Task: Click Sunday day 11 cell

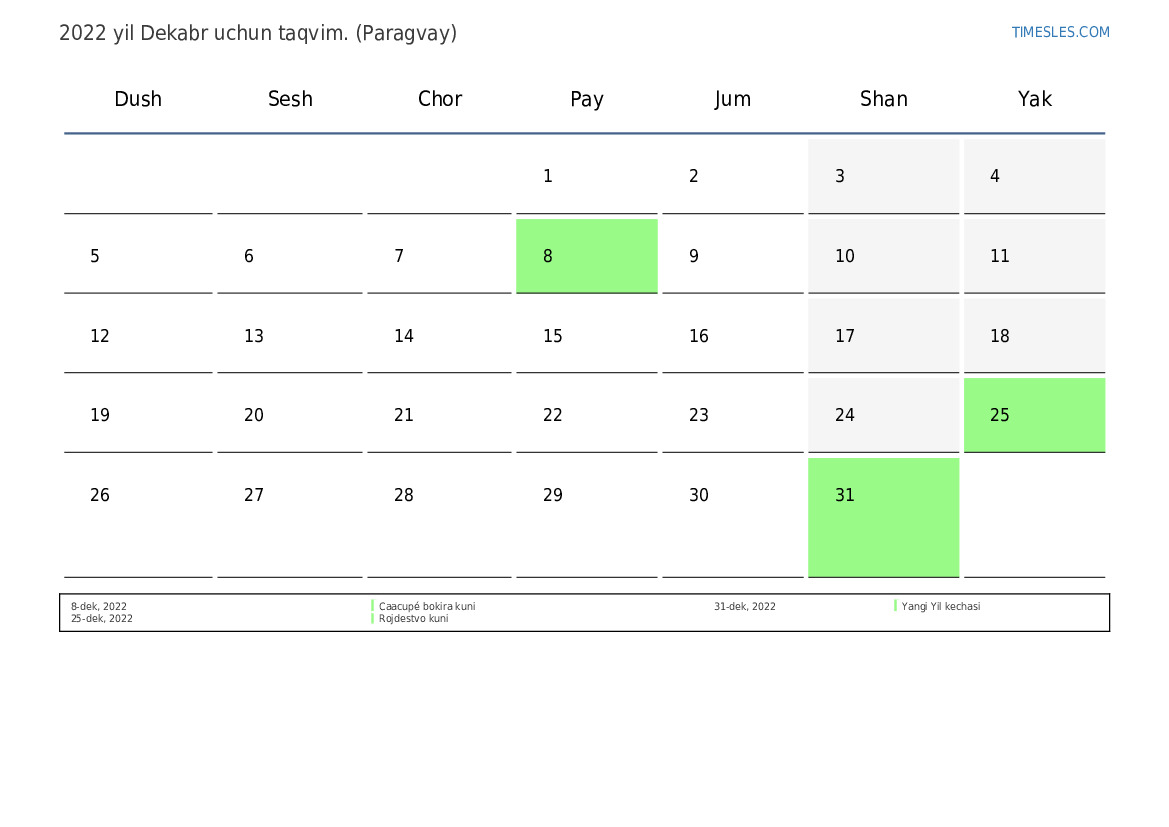Action: (x=1034, y=256)
